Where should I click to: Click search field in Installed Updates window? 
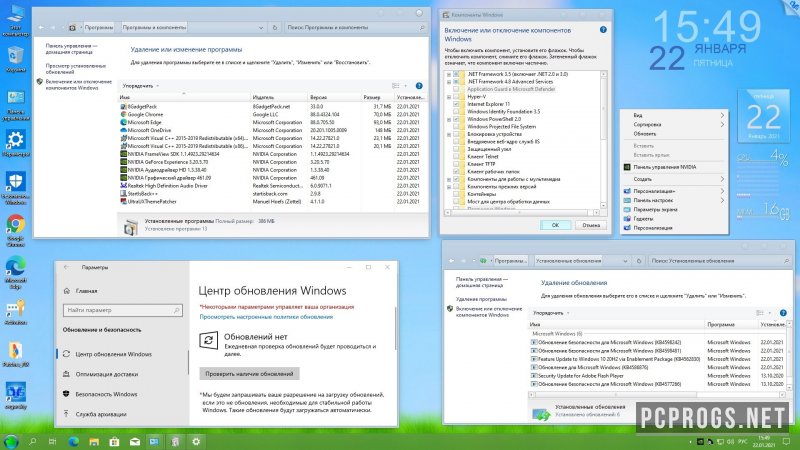click(x=719, y=261)
